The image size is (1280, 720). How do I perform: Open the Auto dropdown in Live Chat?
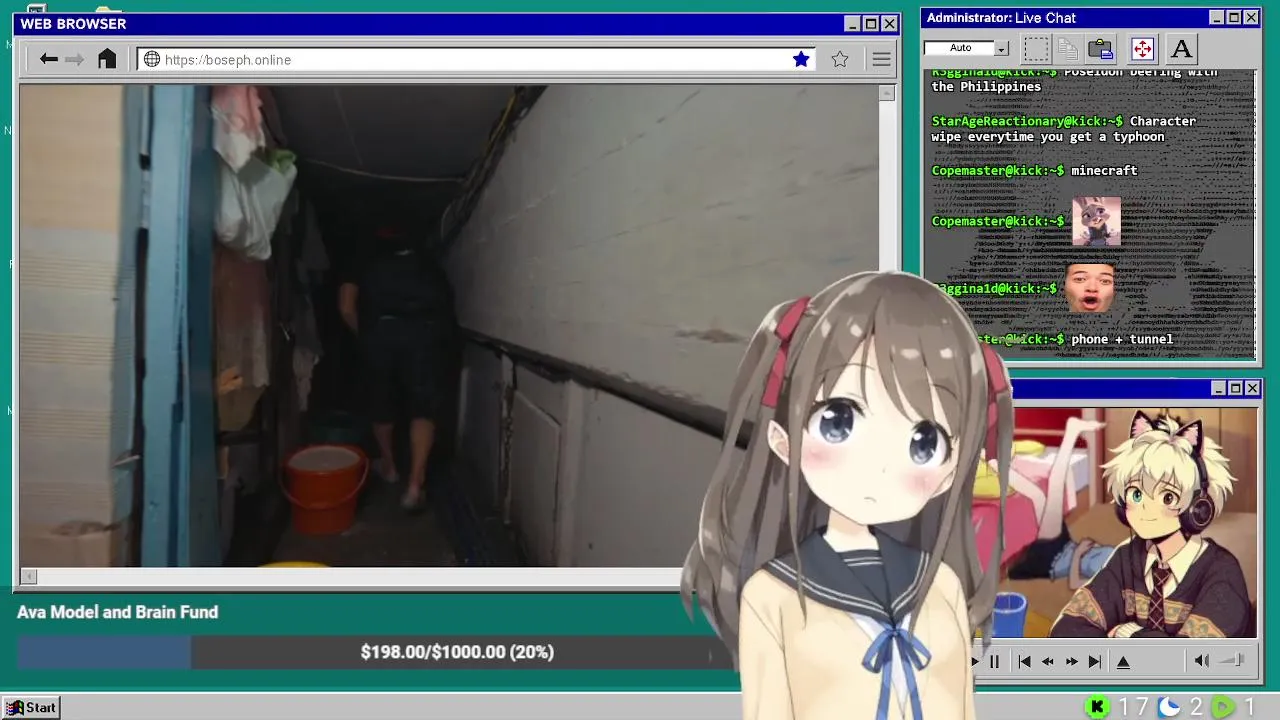(x=1001, y=48)
